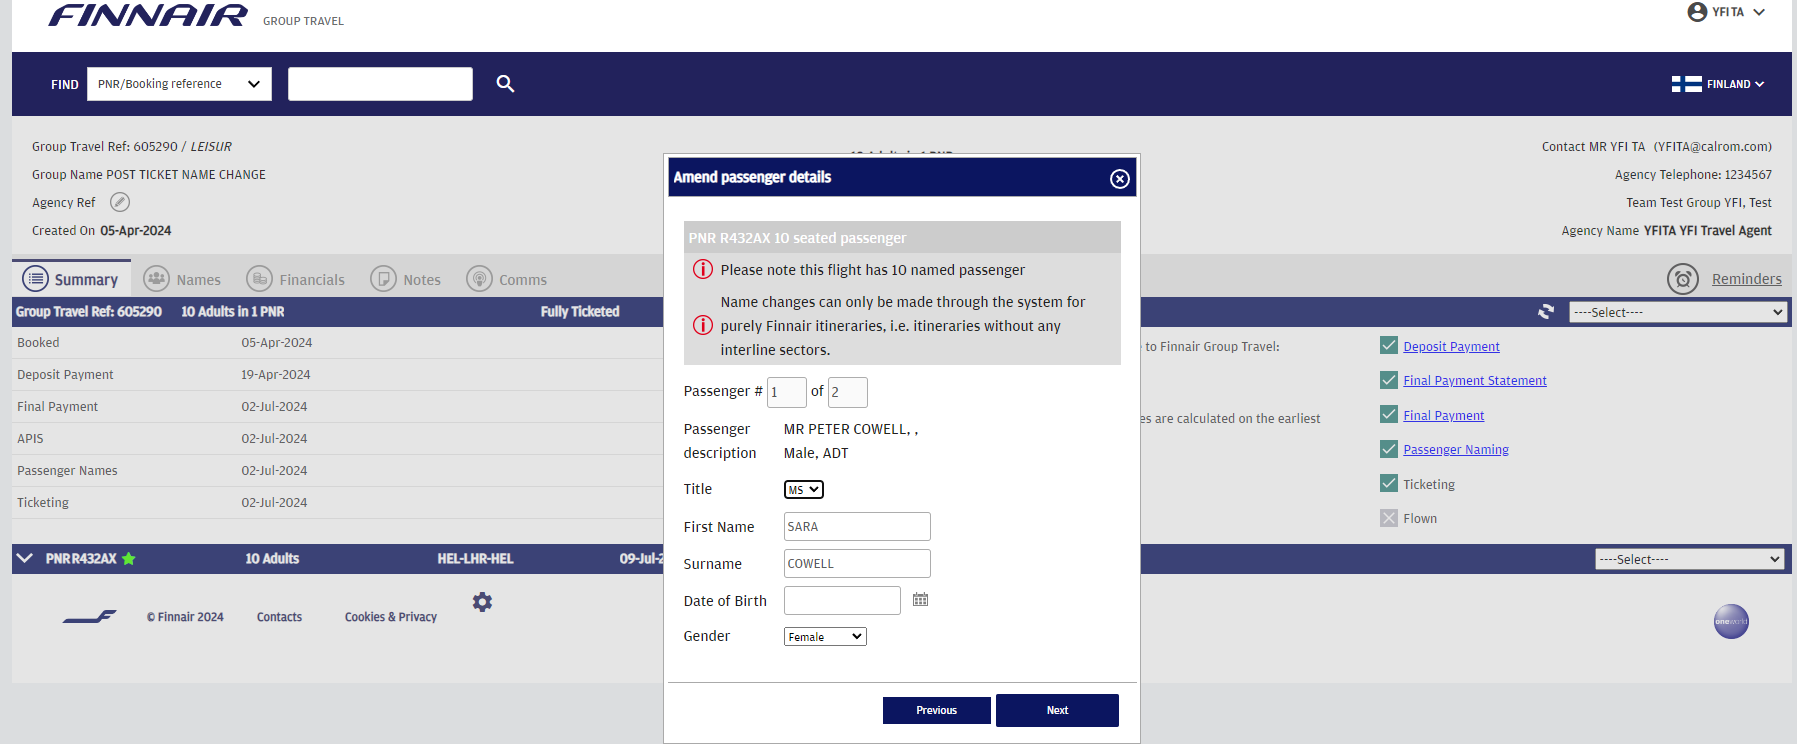Click the Passenger # field showing 1
The image size is (1797, 744).
(x=786, y=392)
